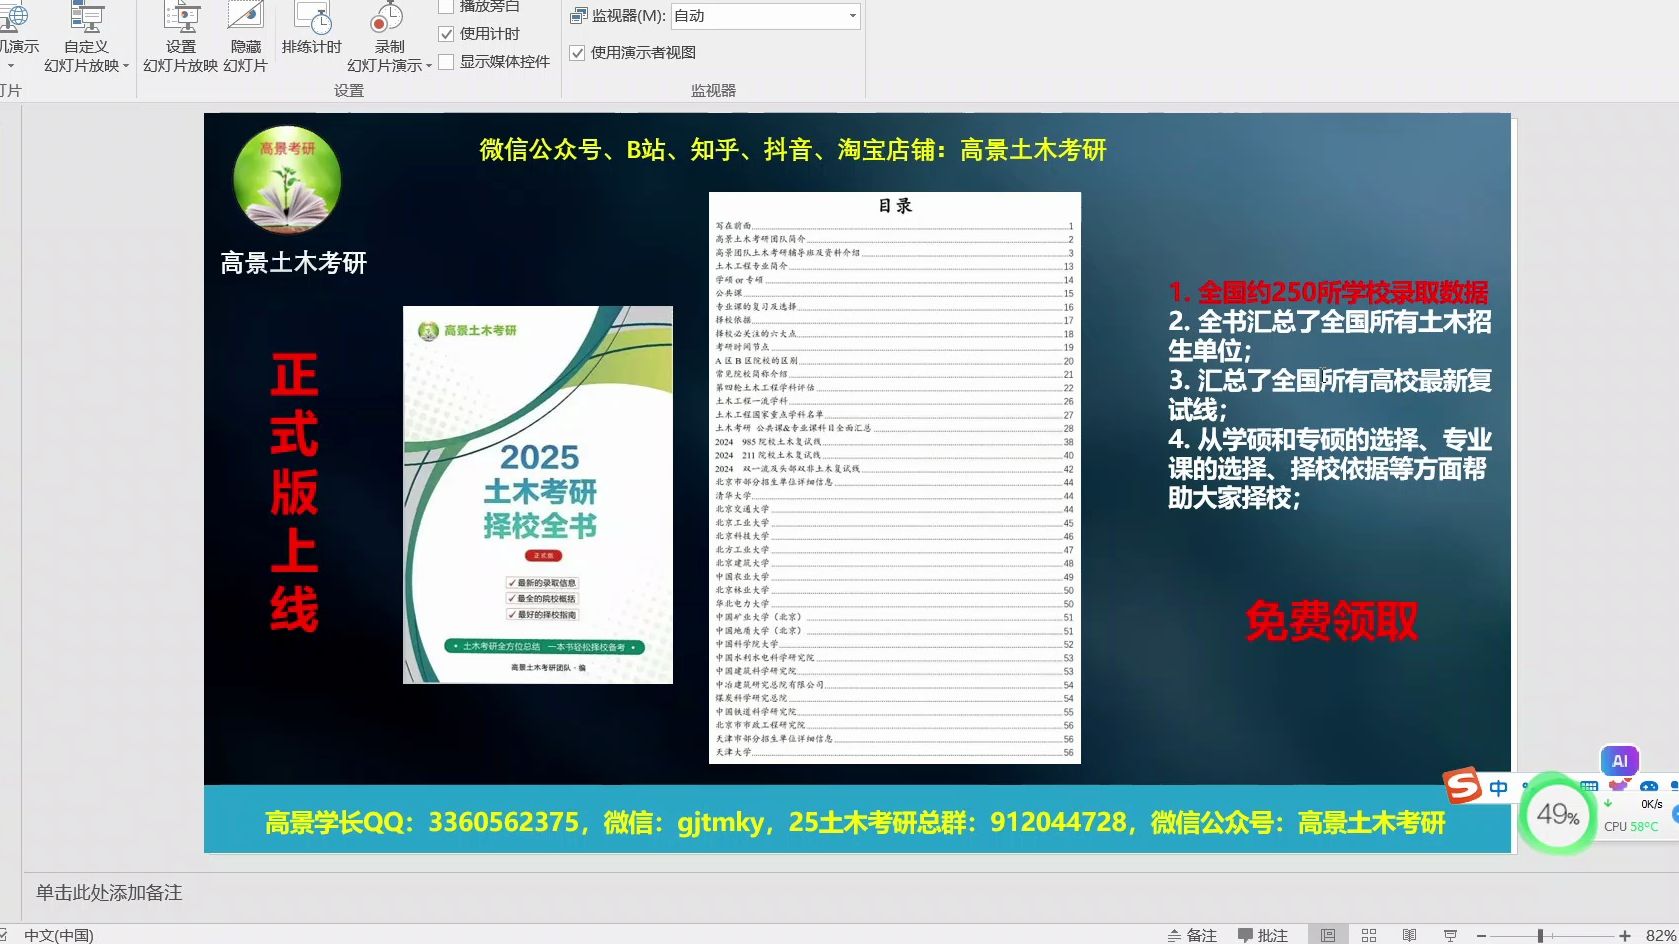Click the CPU 58°C temperature readout
The width and height of the screenshot is (1679, 944).
coord(1631,826)
